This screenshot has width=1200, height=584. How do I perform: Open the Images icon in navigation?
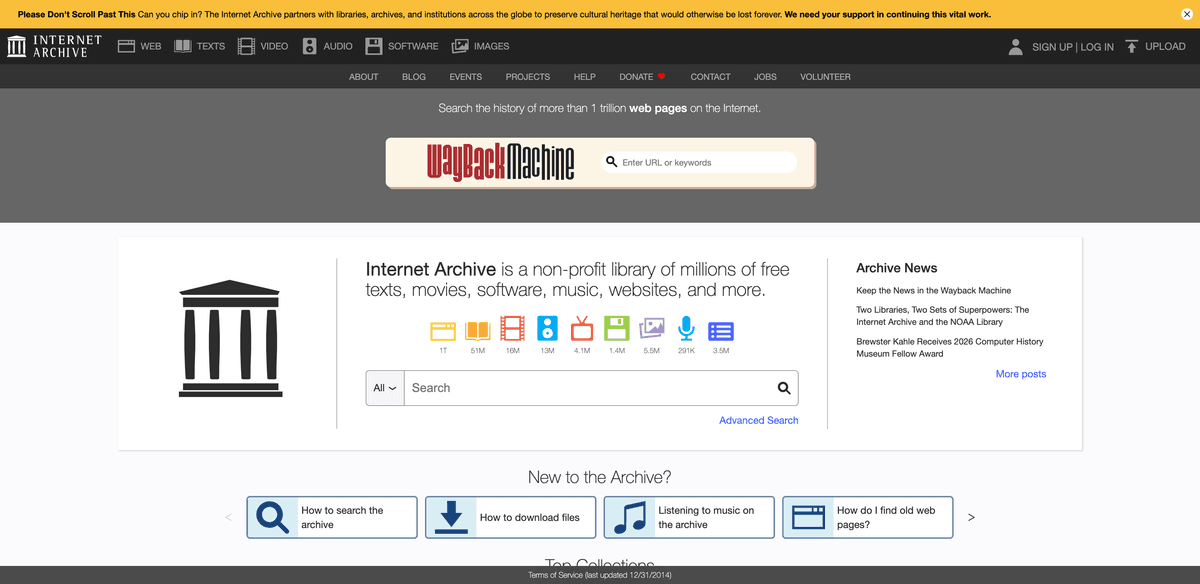[460, 46]
